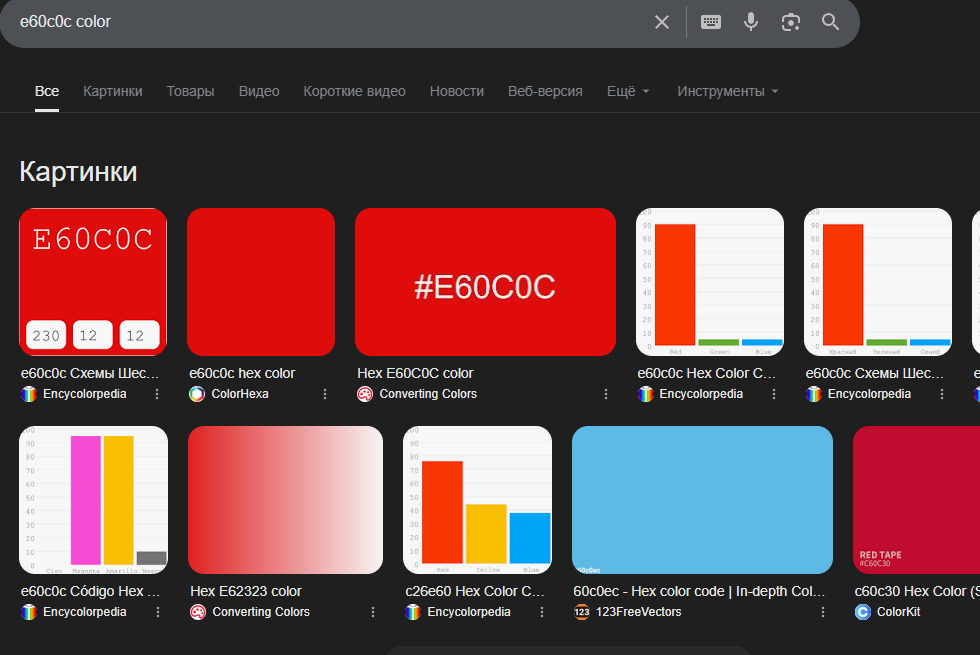Open '60c0ec - Hex color code' link

click(699, 591)
